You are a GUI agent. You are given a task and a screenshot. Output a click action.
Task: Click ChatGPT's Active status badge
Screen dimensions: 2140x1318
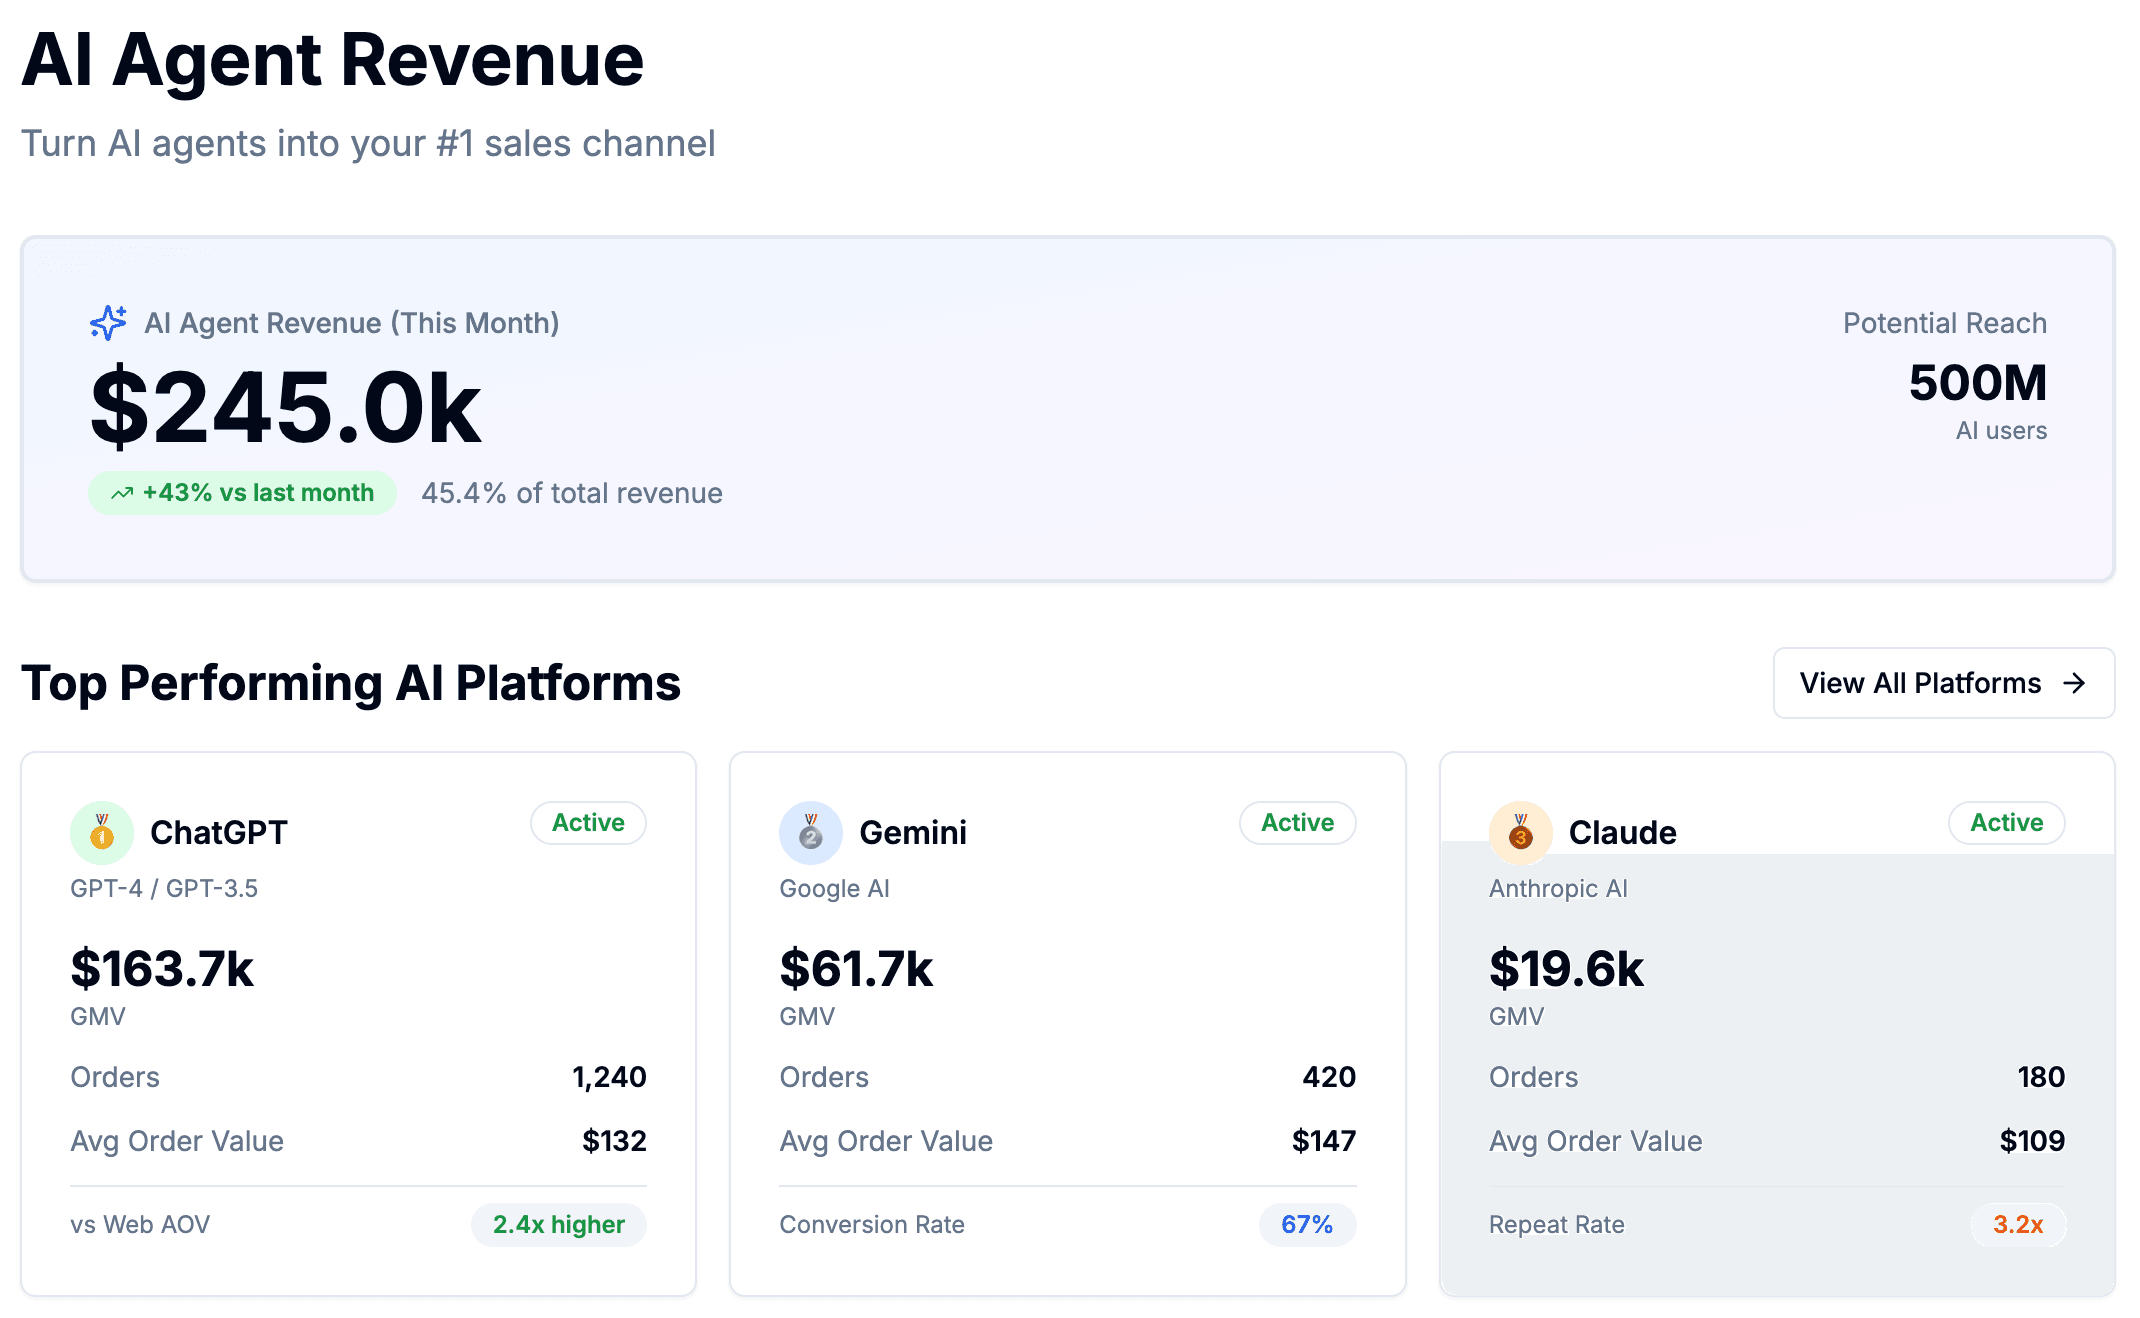(588, 823)
